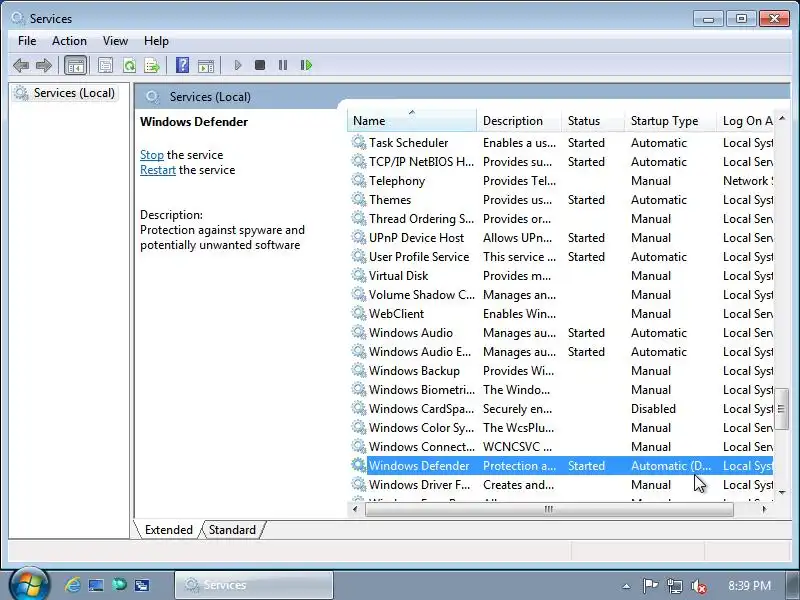
Task: Click the gear icon beside Windows Defender
Action: (x=359, y=465)
